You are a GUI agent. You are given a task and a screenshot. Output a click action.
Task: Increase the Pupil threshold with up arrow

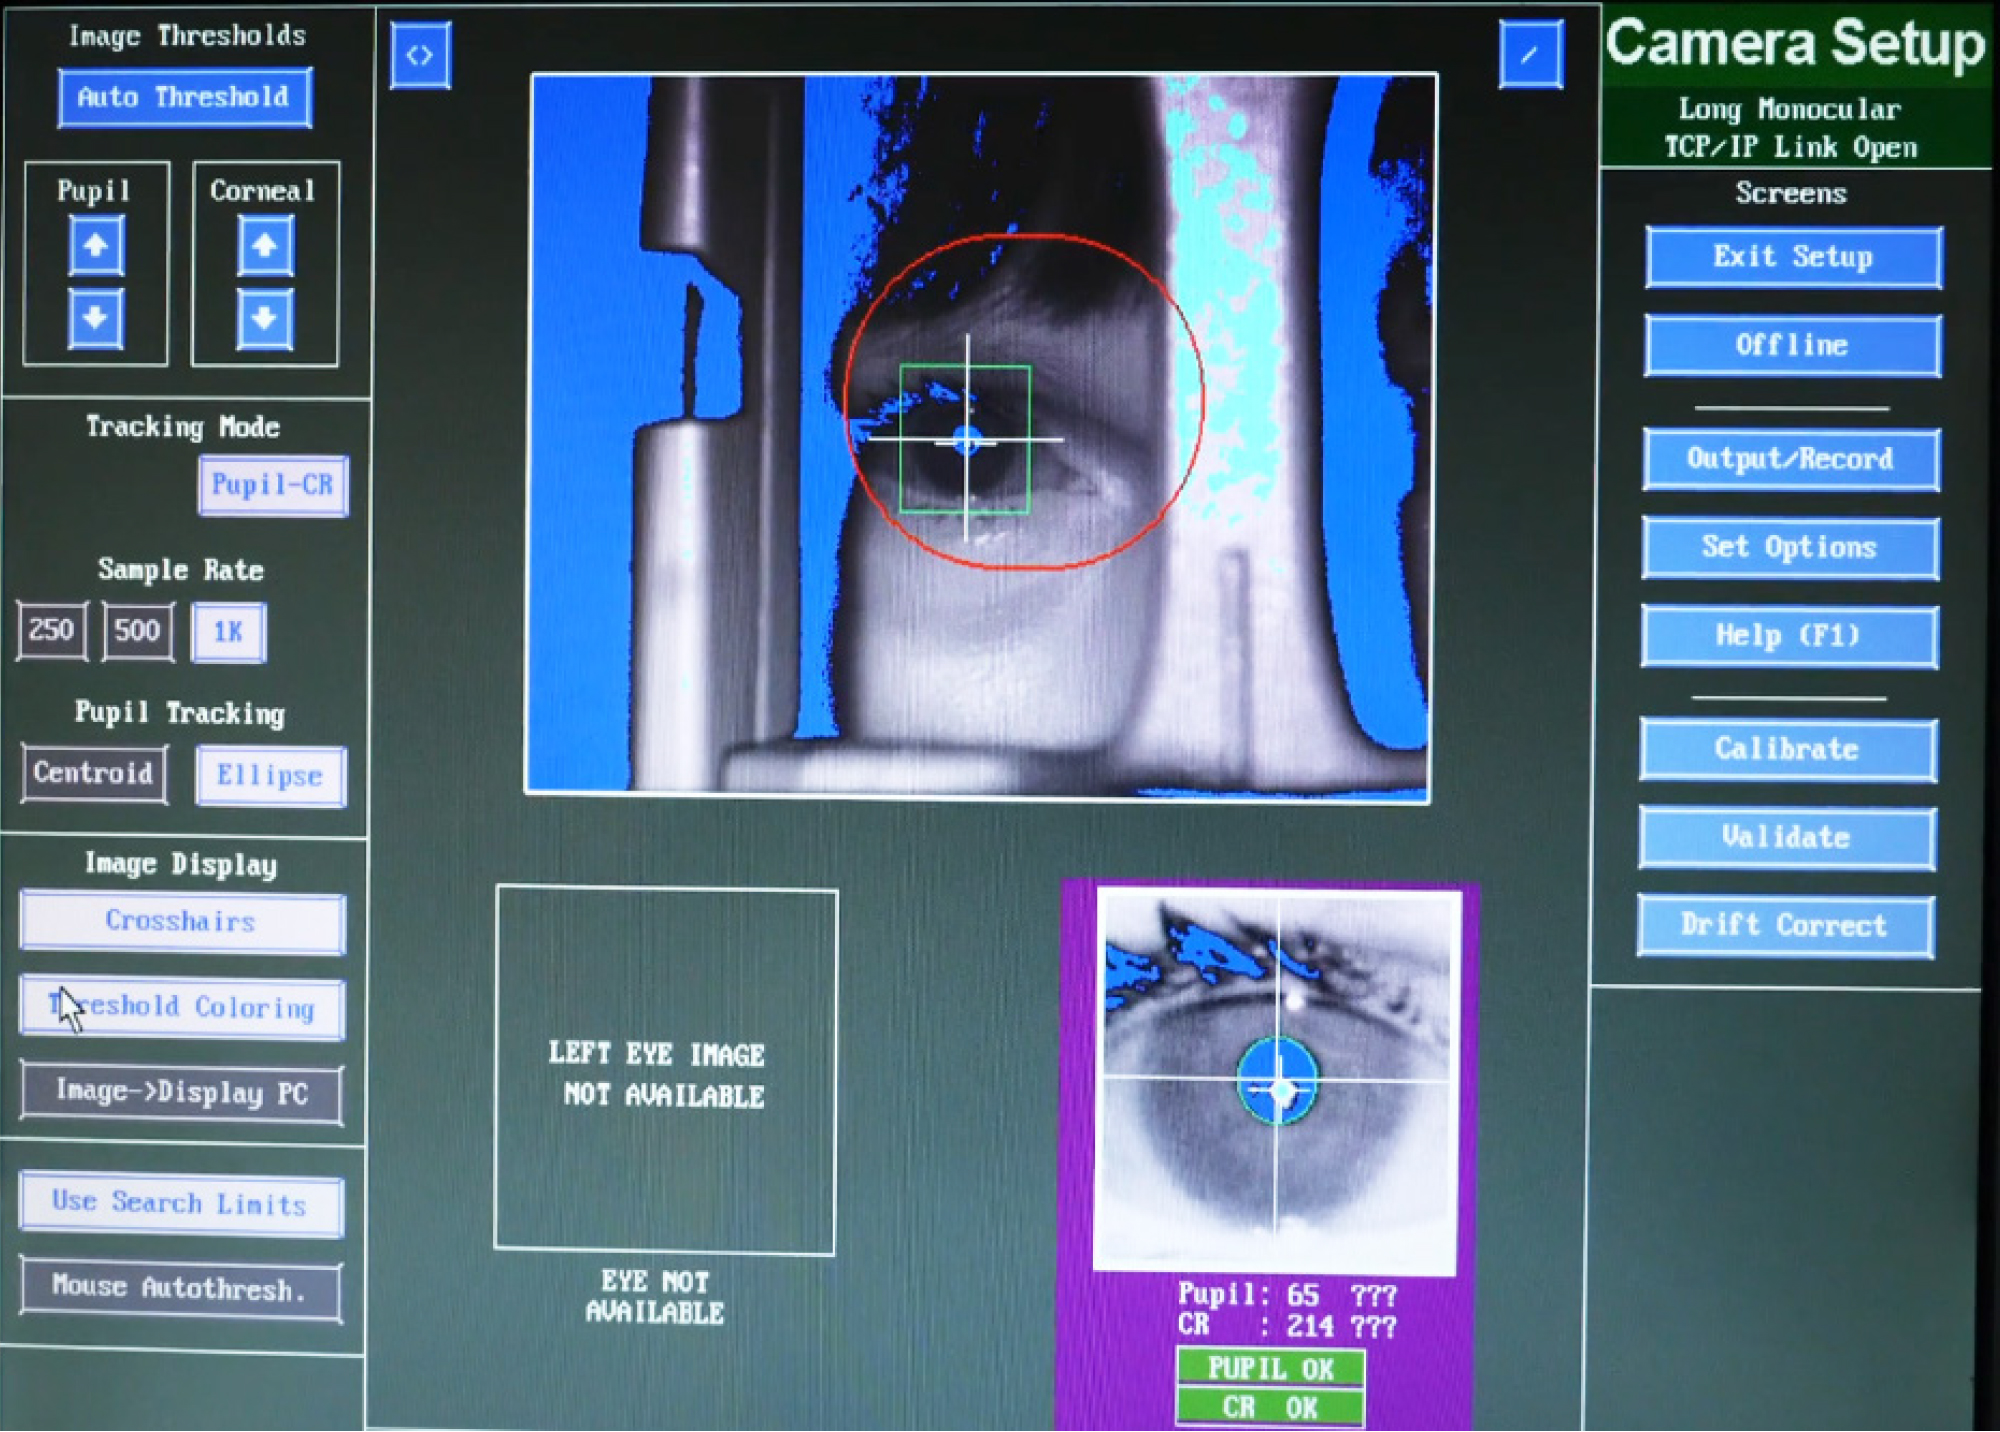tap(96, 246)
